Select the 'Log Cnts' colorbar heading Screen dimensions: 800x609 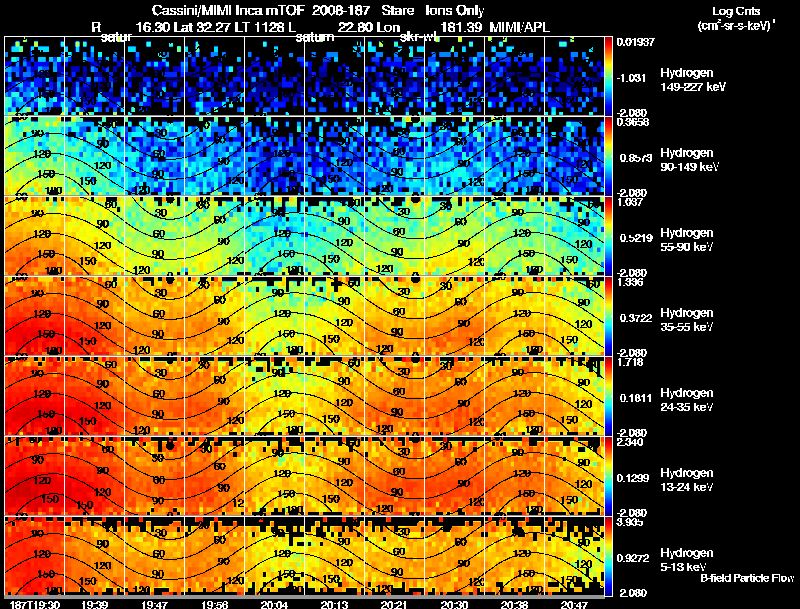(736, 11)
